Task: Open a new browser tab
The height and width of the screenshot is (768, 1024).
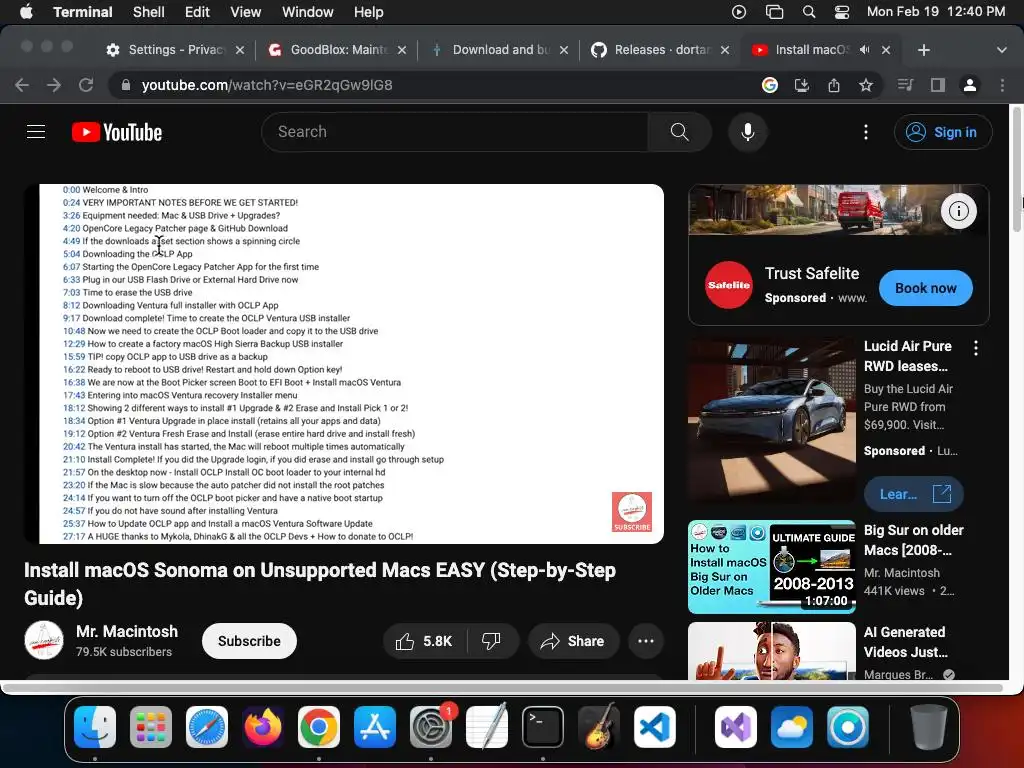Action: tap(923, 50)
